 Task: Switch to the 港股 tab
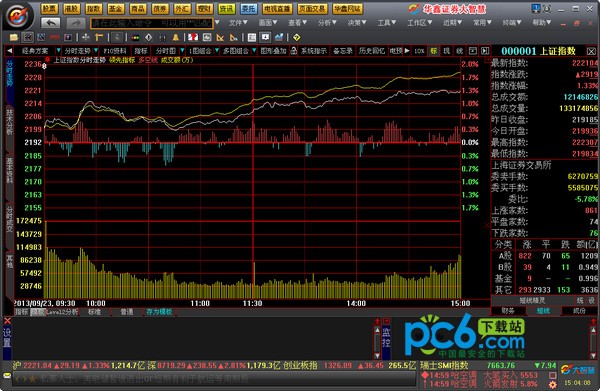(72, 8)
